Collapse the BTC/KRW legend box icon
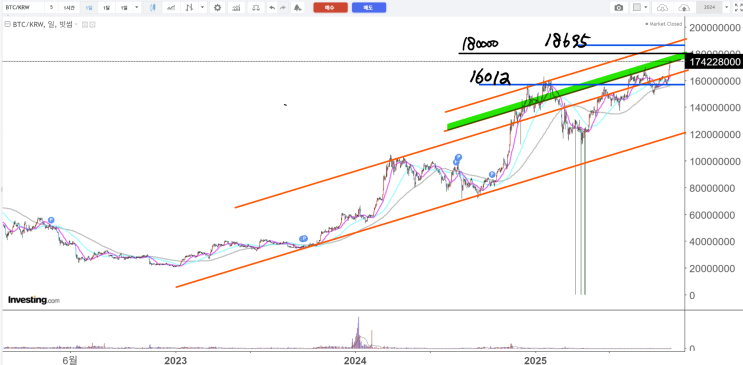 pos(8,24)
